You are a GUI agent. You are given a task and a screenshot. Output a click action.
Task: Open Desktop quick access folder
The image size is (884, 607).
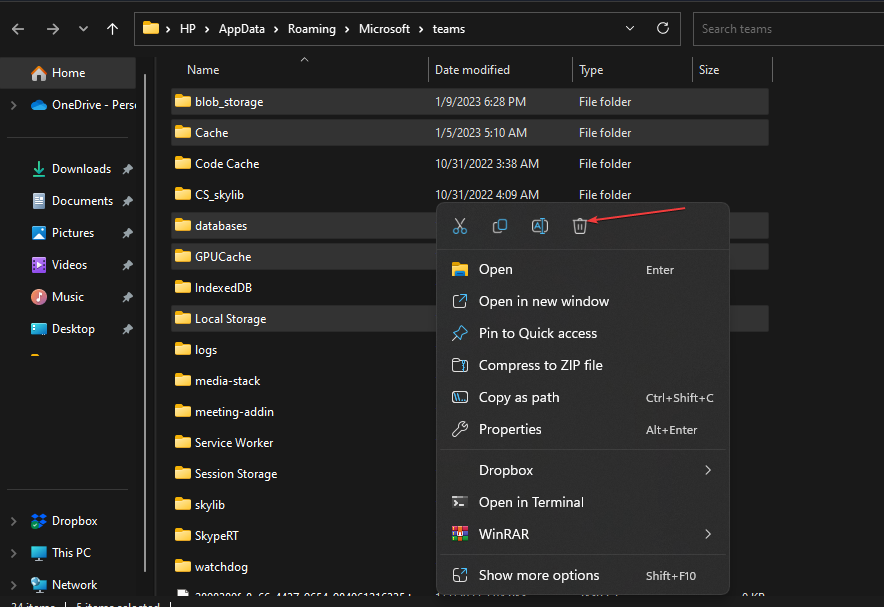[63, 329]
